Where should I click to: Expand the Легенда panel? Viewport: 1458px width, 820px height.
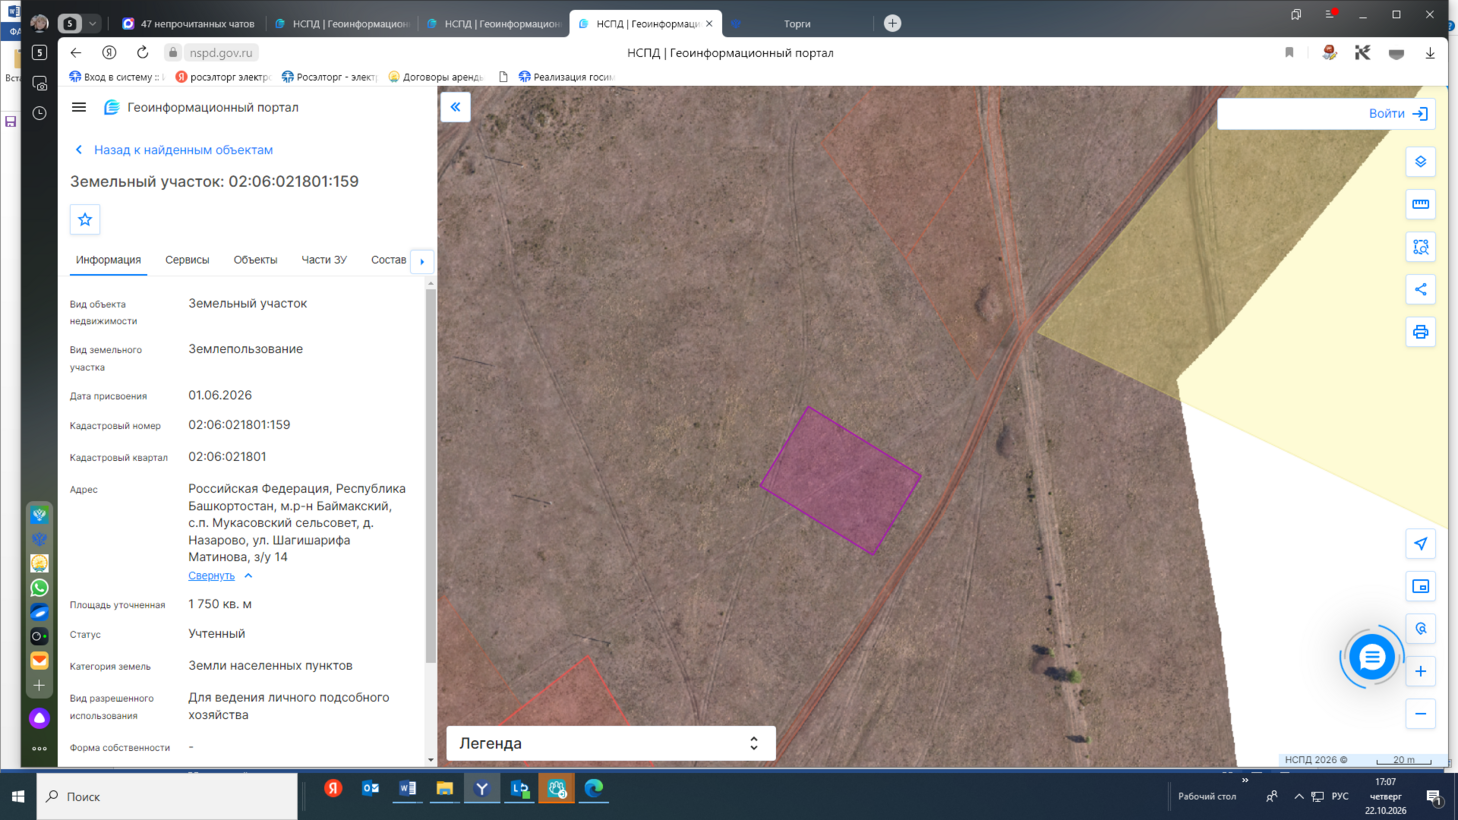(x=610, y=743)
